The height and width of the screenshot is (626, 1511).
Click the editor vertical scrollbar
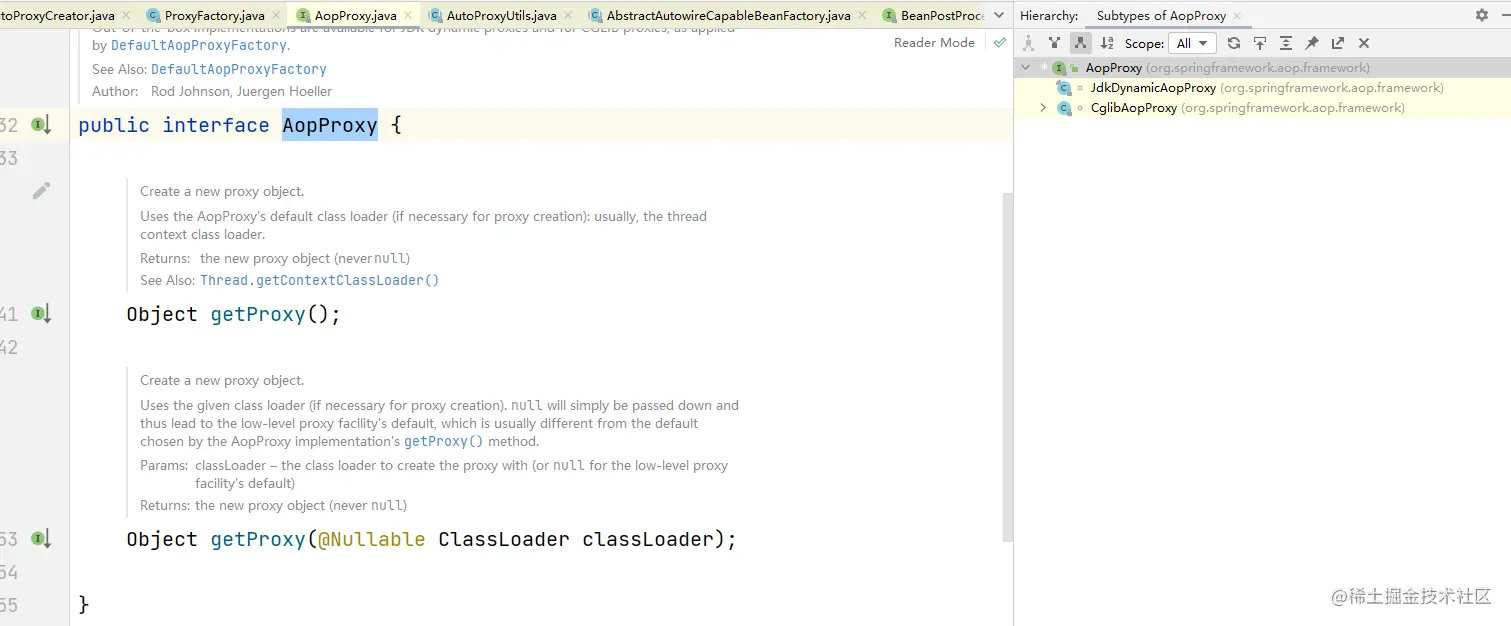coord(1007,370)
